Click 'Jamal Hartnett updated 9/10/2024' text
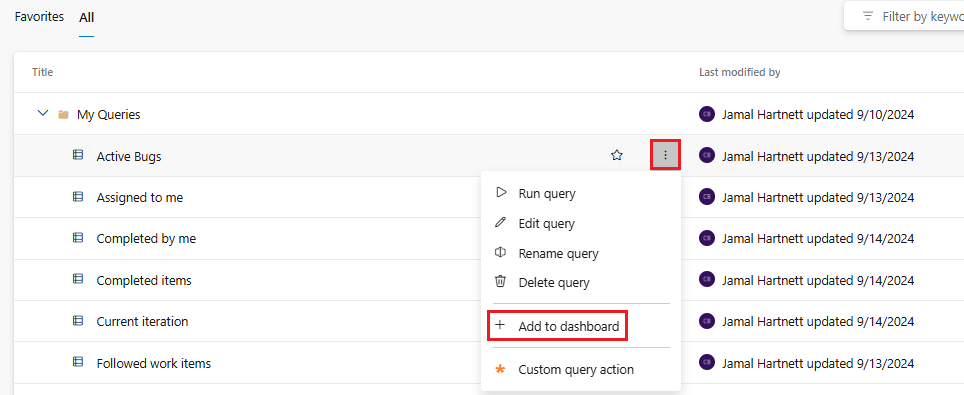The width and height of the screenshot is (964, 395). [818, 114]
